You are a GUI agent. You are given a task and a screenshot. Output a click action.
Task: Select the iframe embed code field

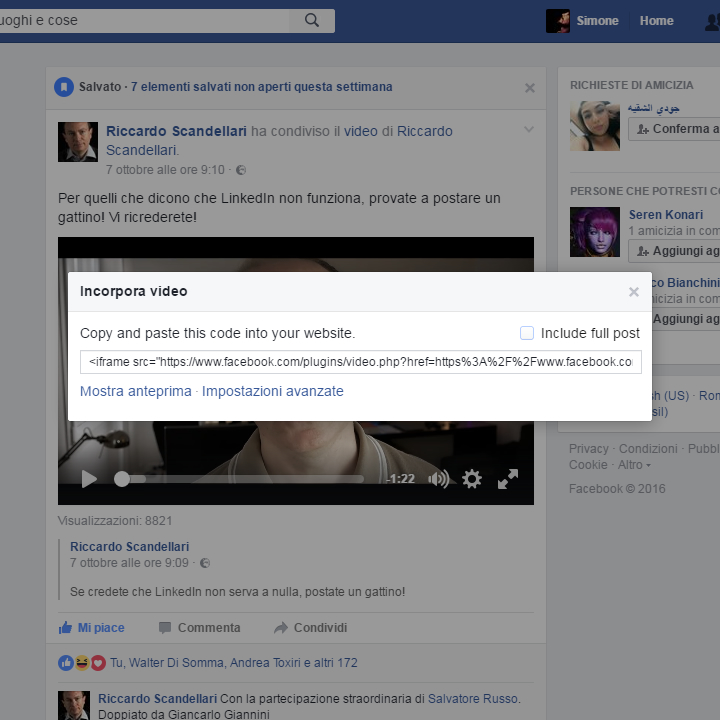(x=360, y=362)
